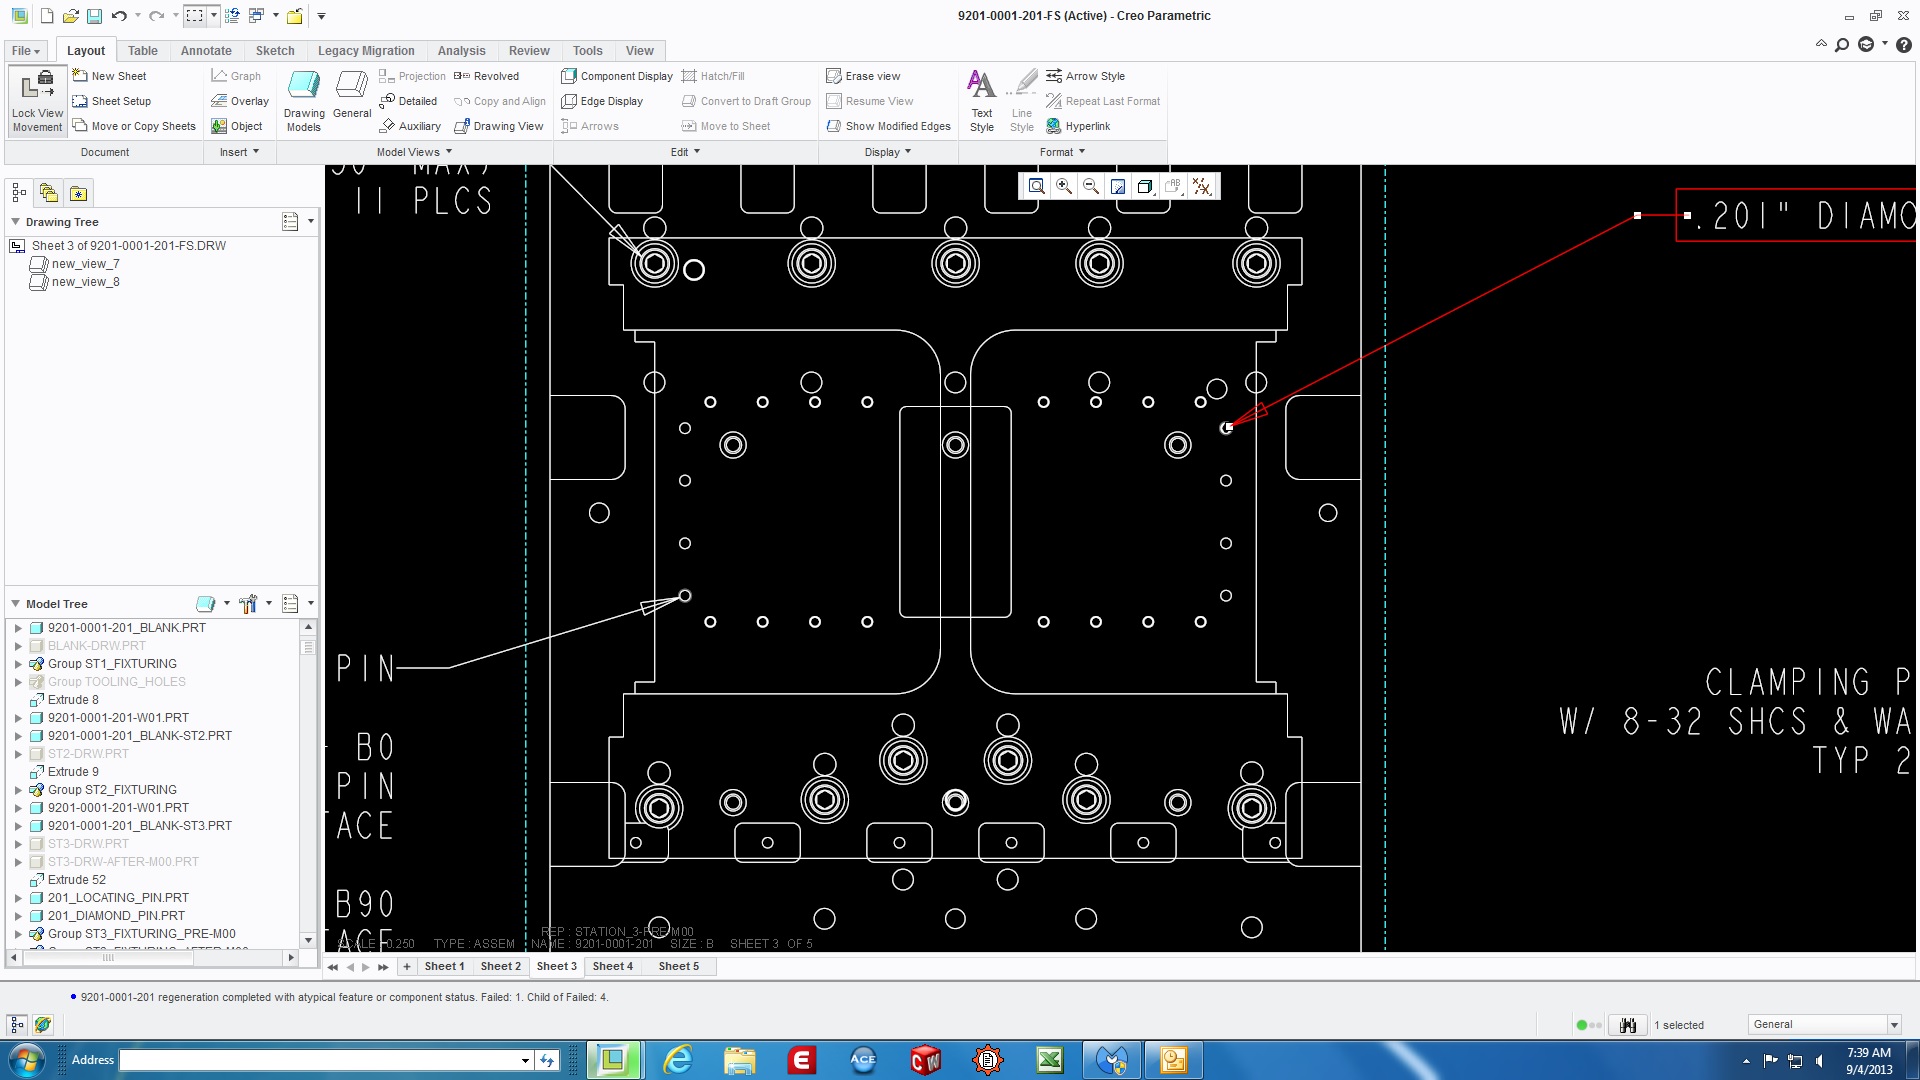The height and width of the screenshot is (1080, 1920).
Task: Enable the Arrows display option
Action: (x=590, y=126)
